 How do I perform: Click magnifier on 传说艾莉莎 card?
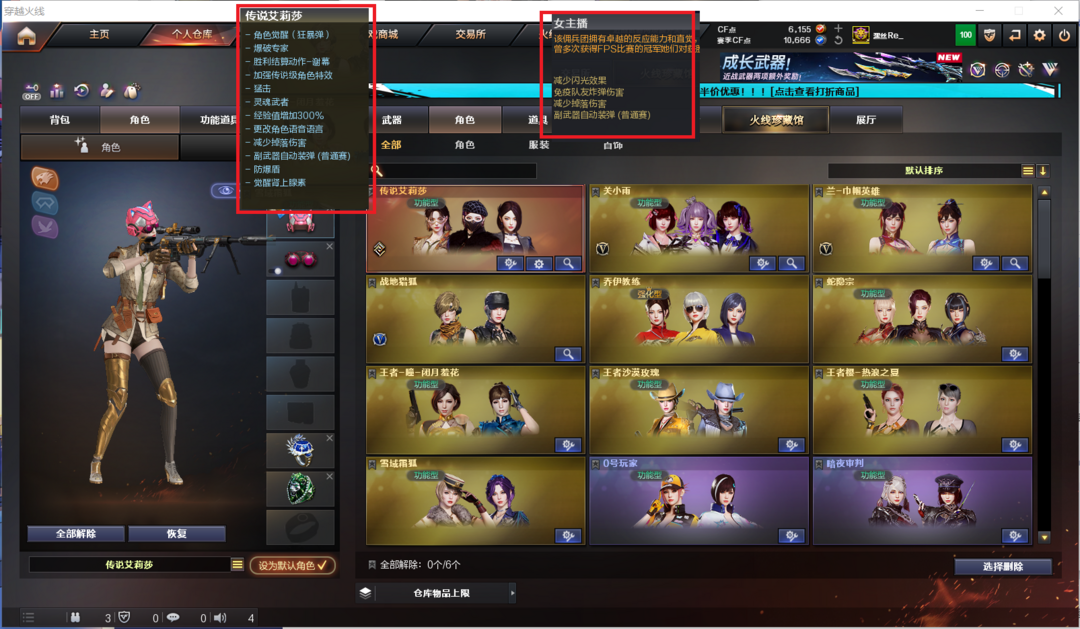click(568, 263)
